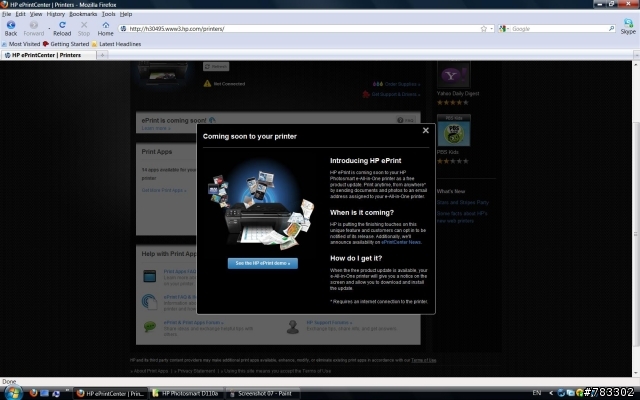Open a new tab with plus button

(x=102, y=55)
